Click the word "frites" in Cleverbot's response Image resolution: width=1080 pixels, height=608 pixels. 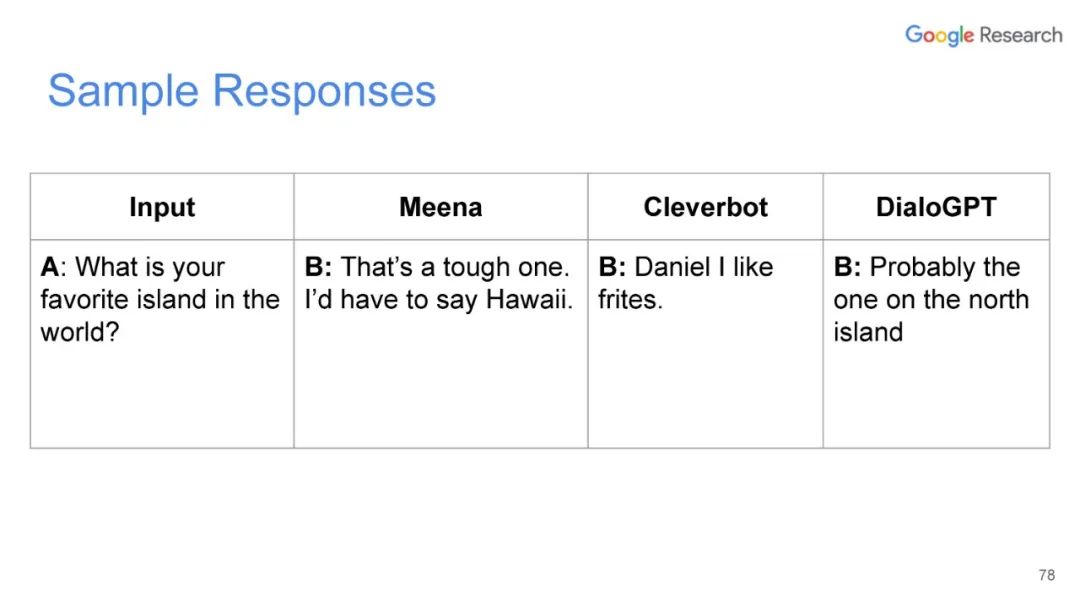(x=628, y=299)
